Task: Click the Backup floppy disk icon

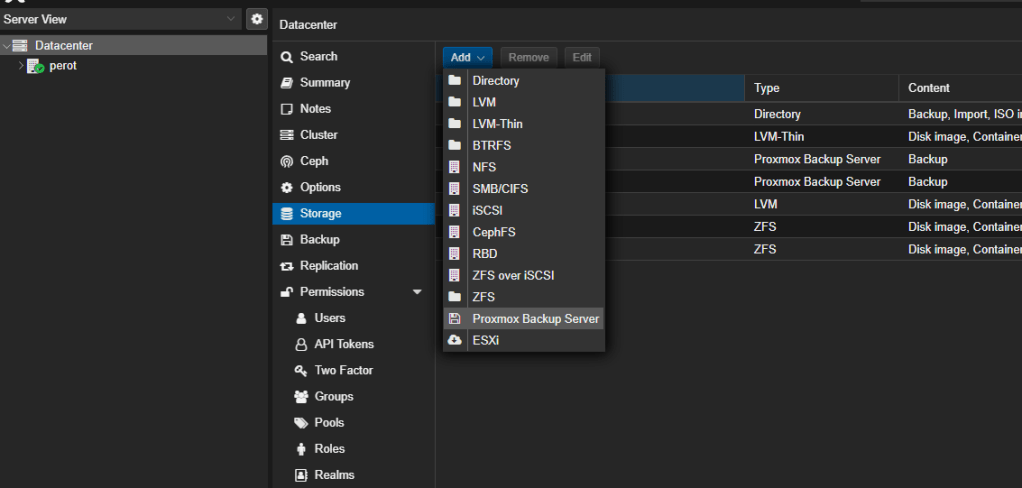Action: [287, 240]
